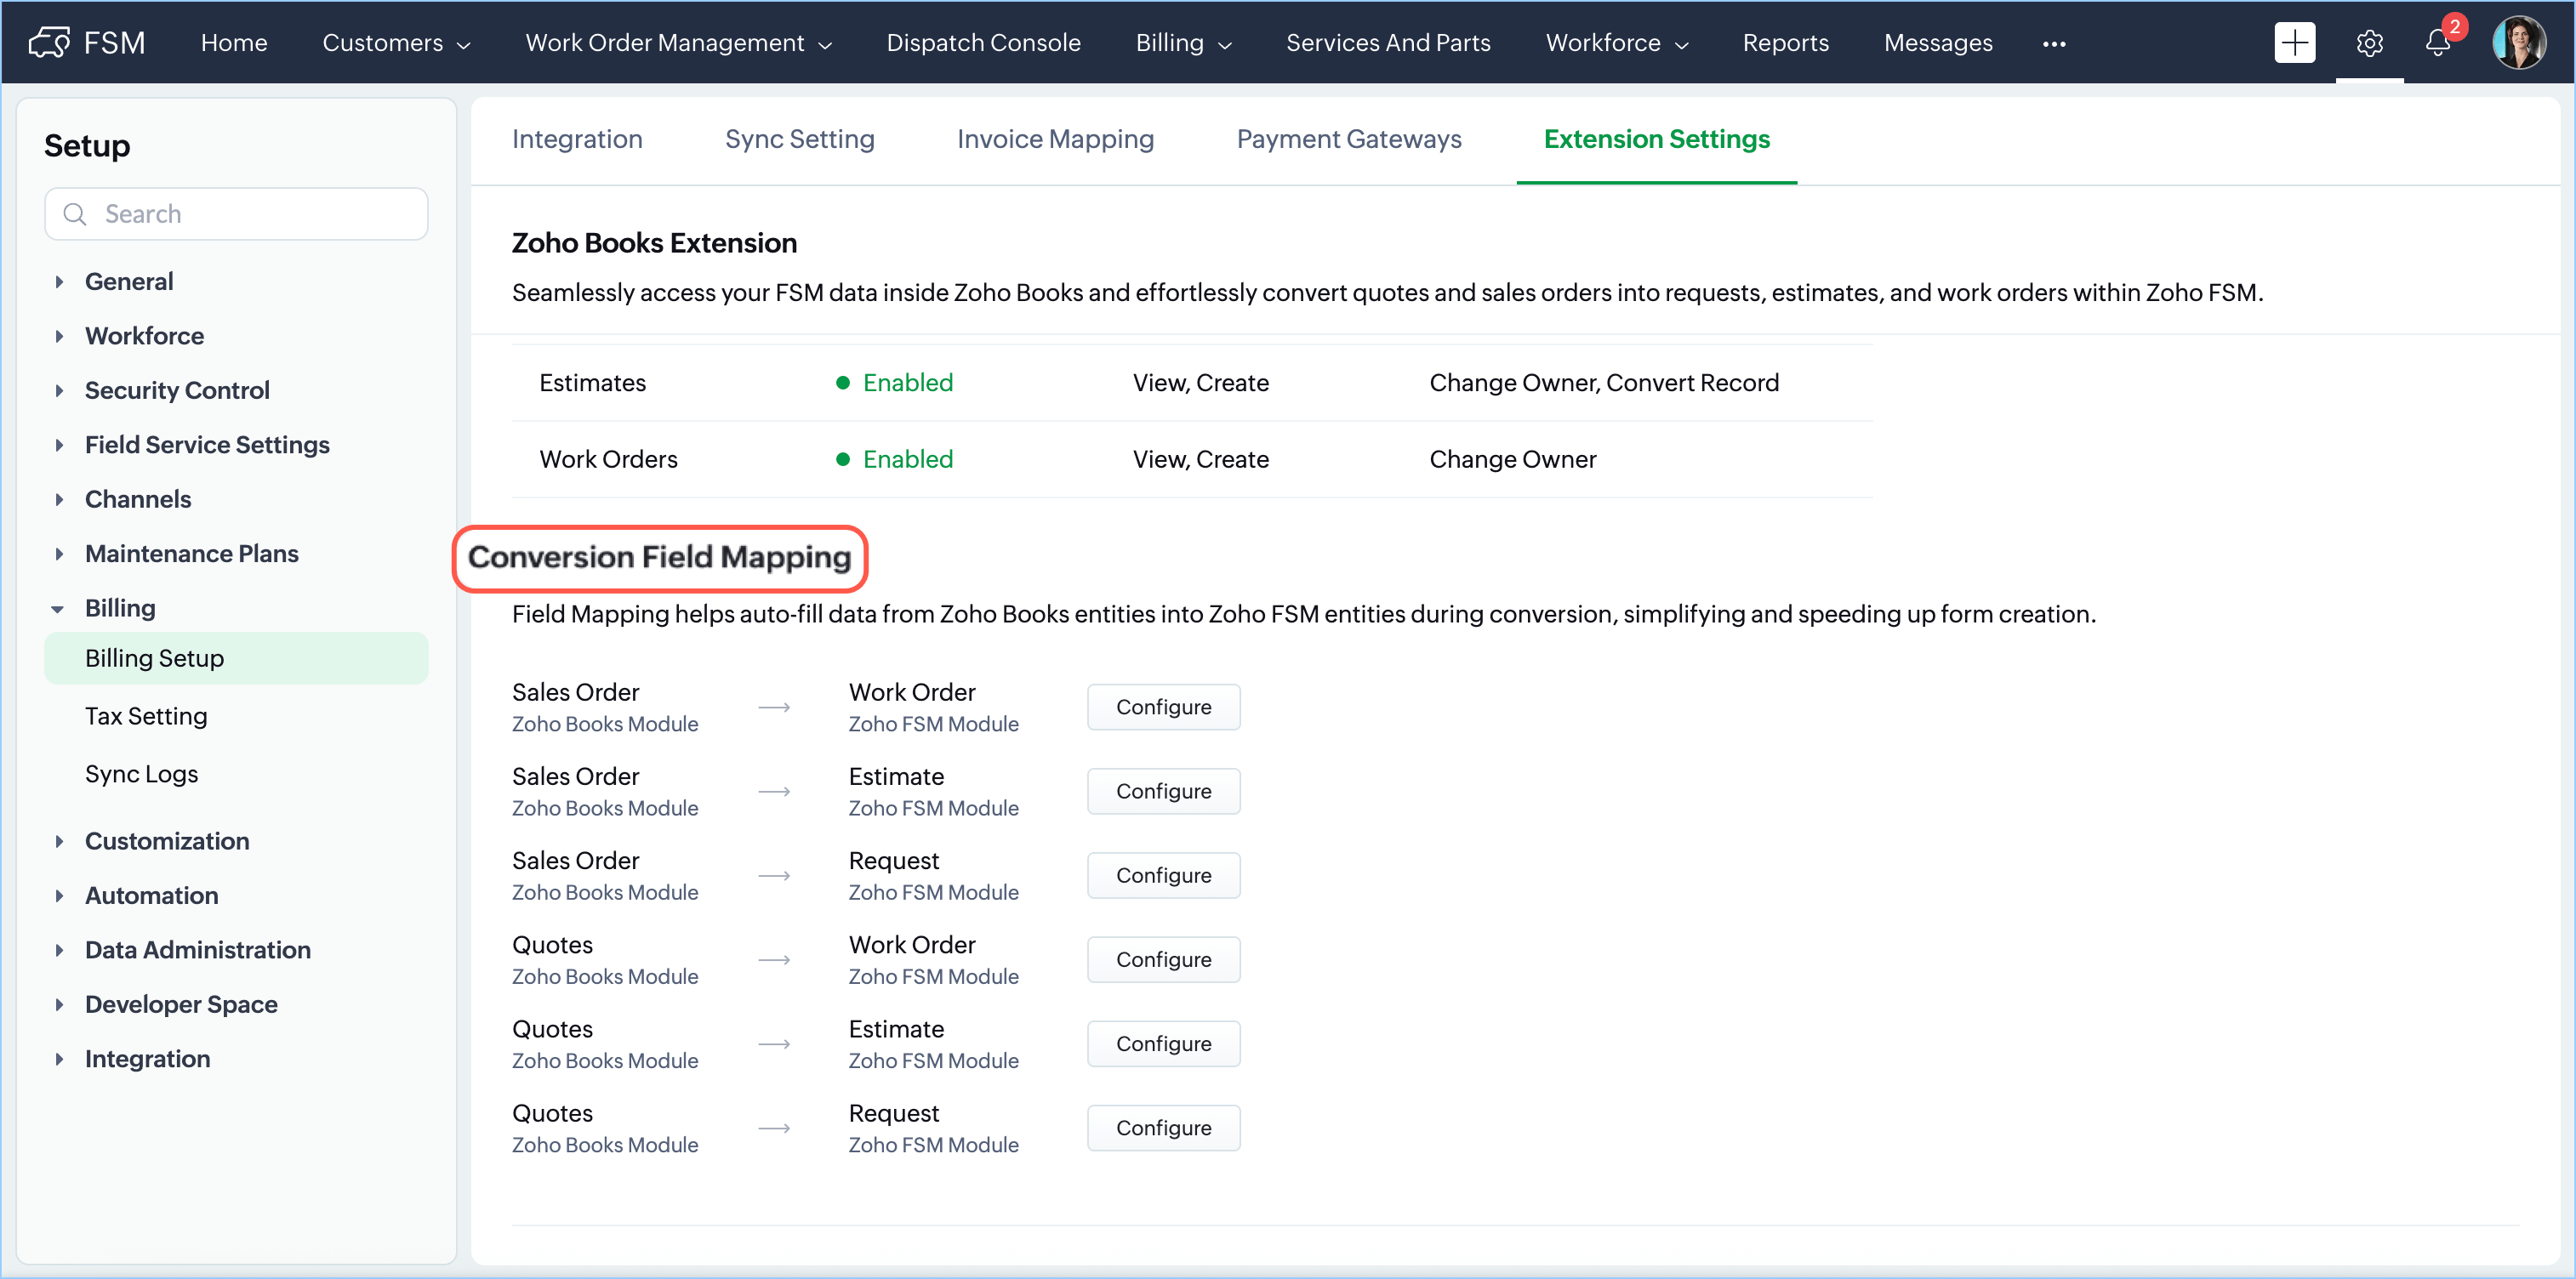Switch to the Invoice Mapping tab

[x=1055, y=139]
